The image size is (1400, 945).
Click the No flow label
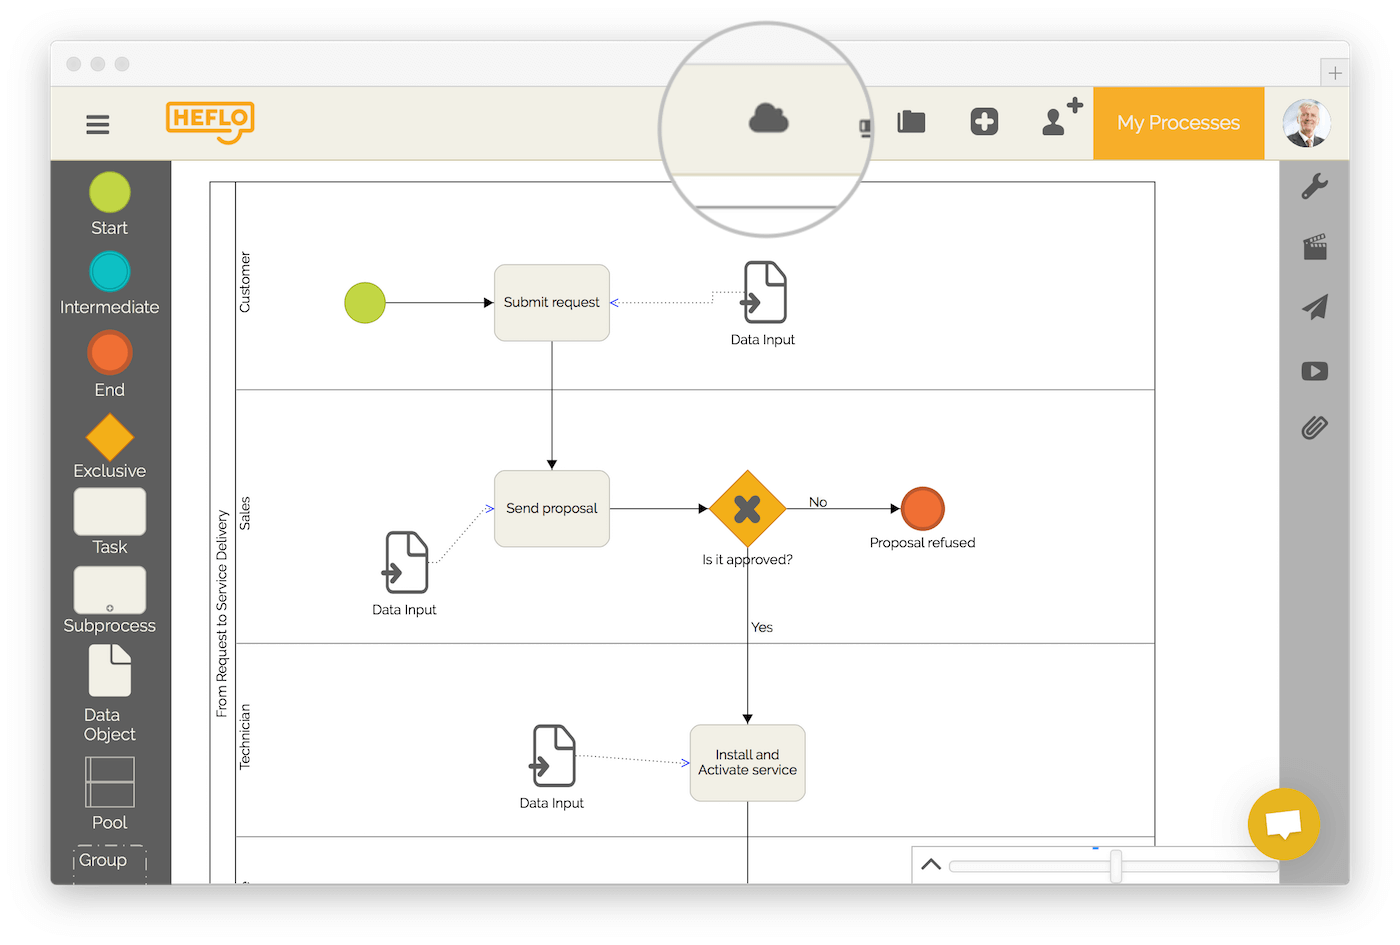[x=818, y=502]
